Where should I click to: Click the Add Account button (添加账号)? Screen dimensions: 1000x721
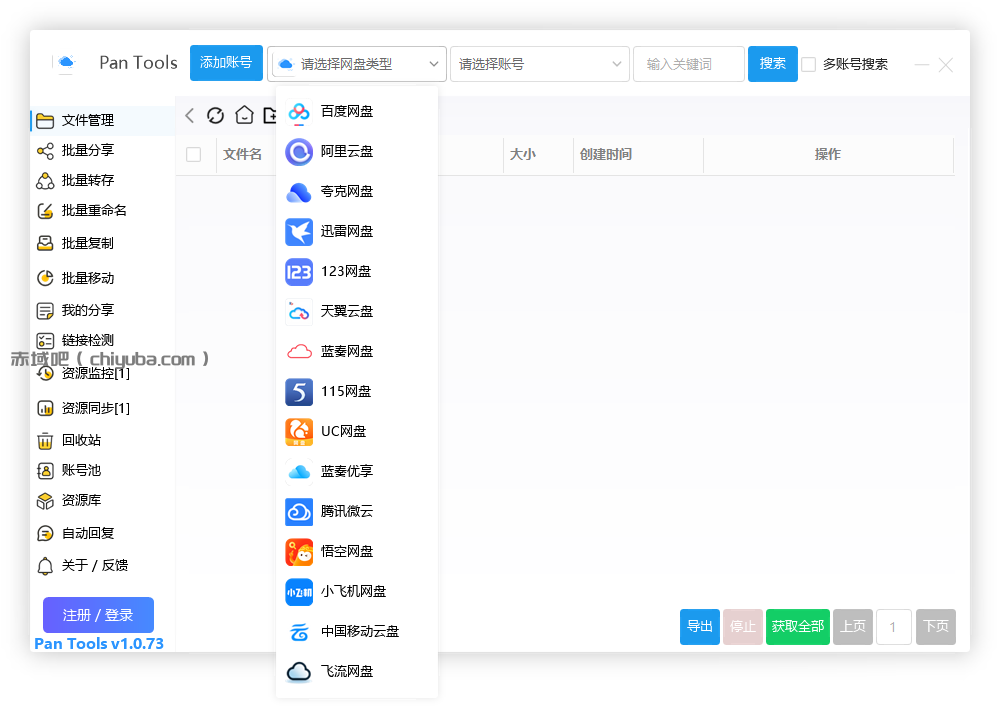coord(226,62)
